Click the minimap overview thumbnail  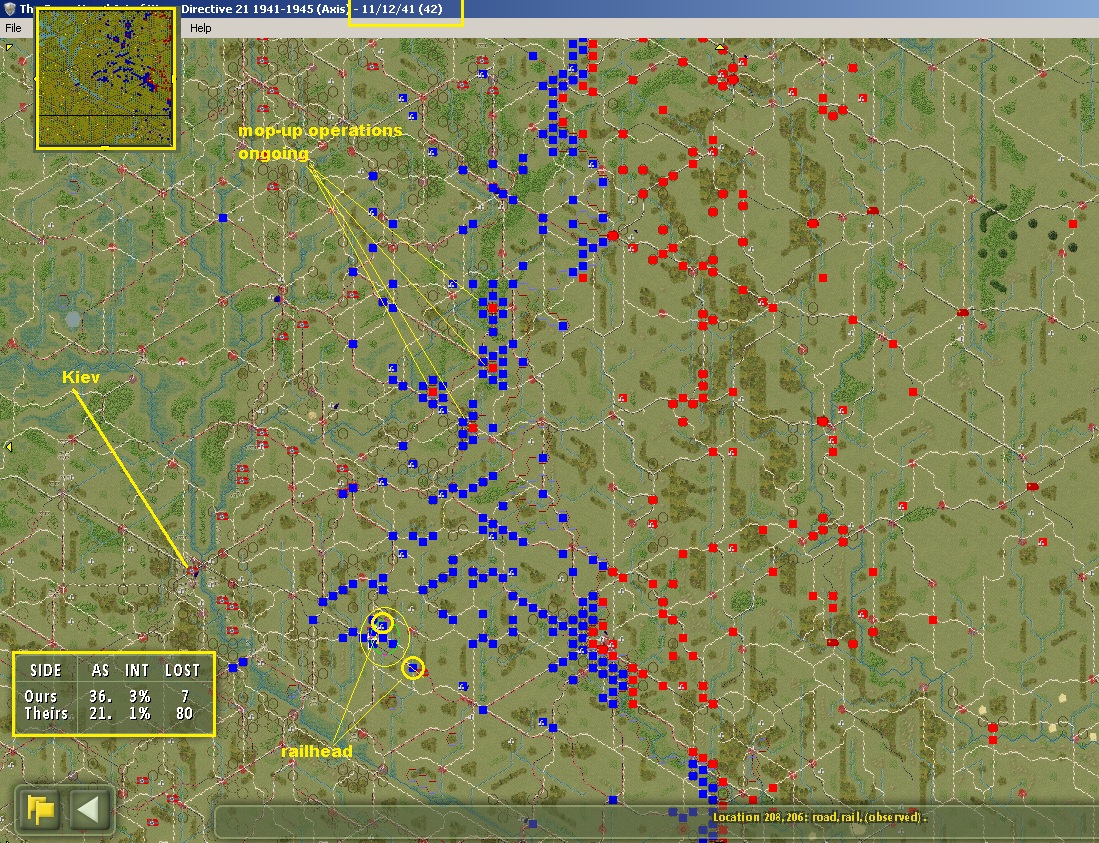coord(106,79)
